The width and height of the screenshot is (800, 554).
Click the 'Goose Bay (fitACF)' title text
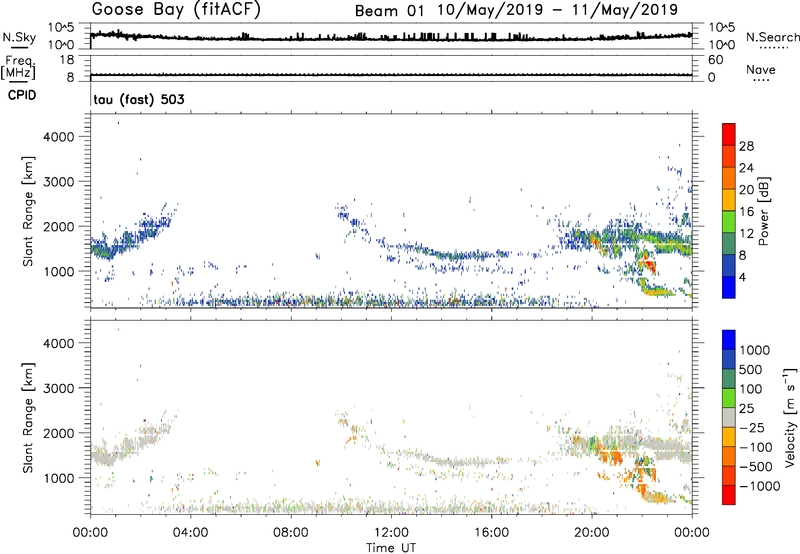click(x=176, y=10)
